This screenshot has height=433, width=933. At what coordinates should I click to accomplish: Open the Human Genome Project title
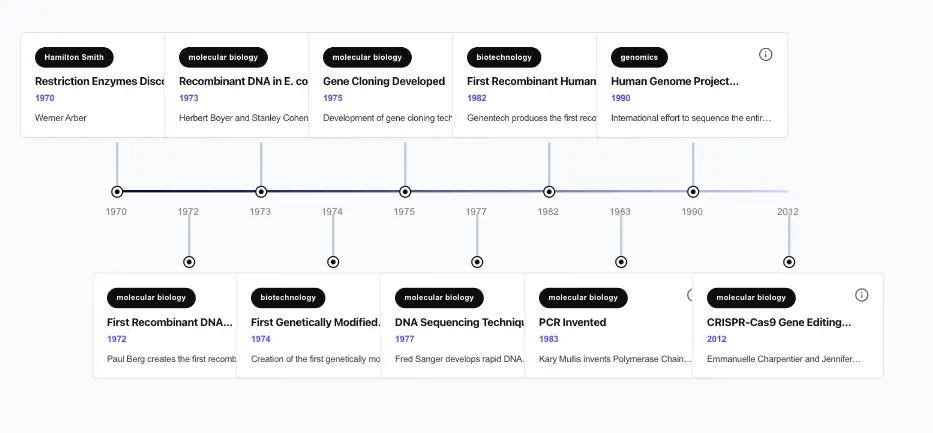(x=675, y=81)
